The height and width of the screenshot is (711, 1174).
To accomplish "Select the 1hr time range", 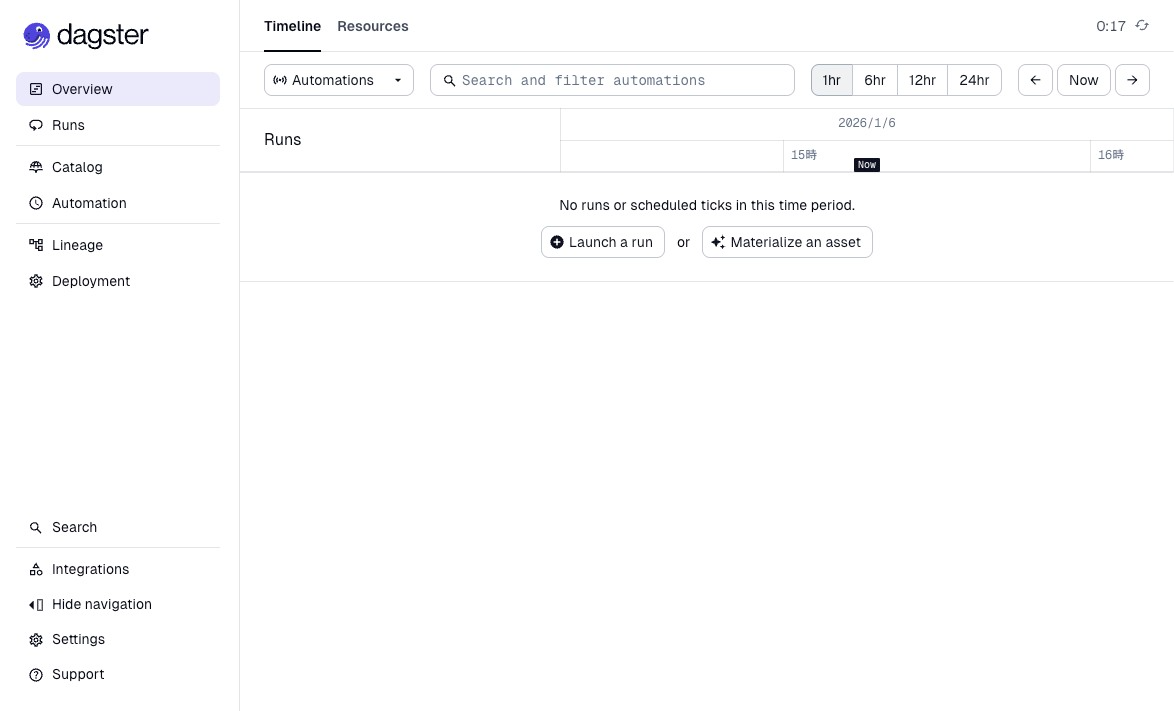I will click(831, 80).
